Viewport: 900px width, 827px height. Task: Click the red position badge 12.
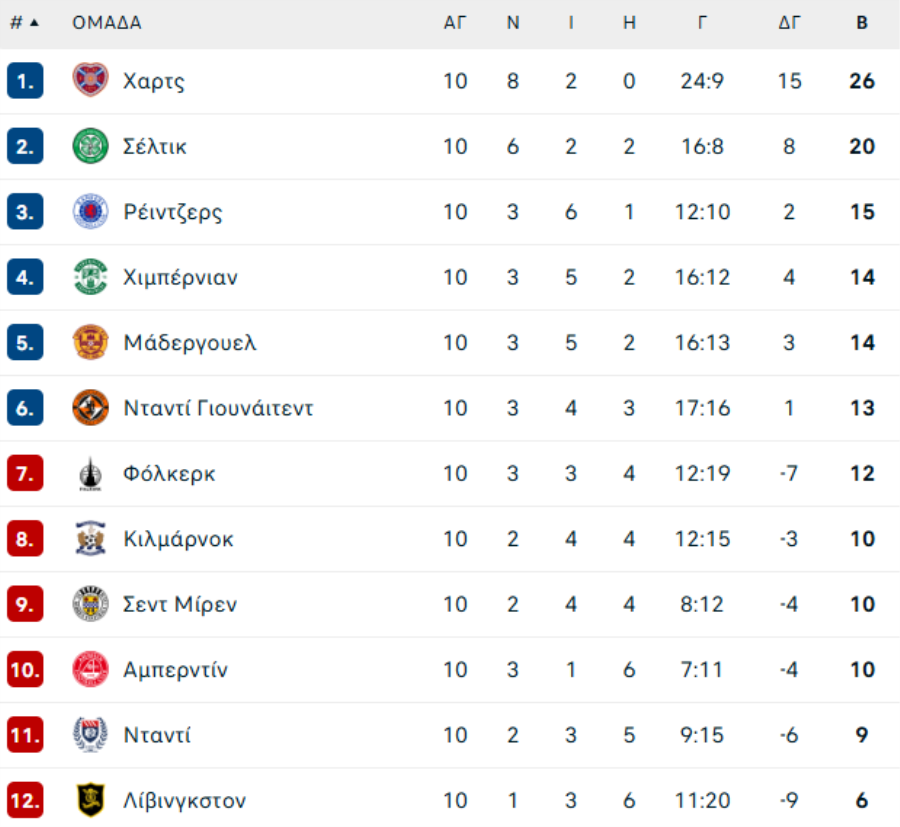pos(24,800)
